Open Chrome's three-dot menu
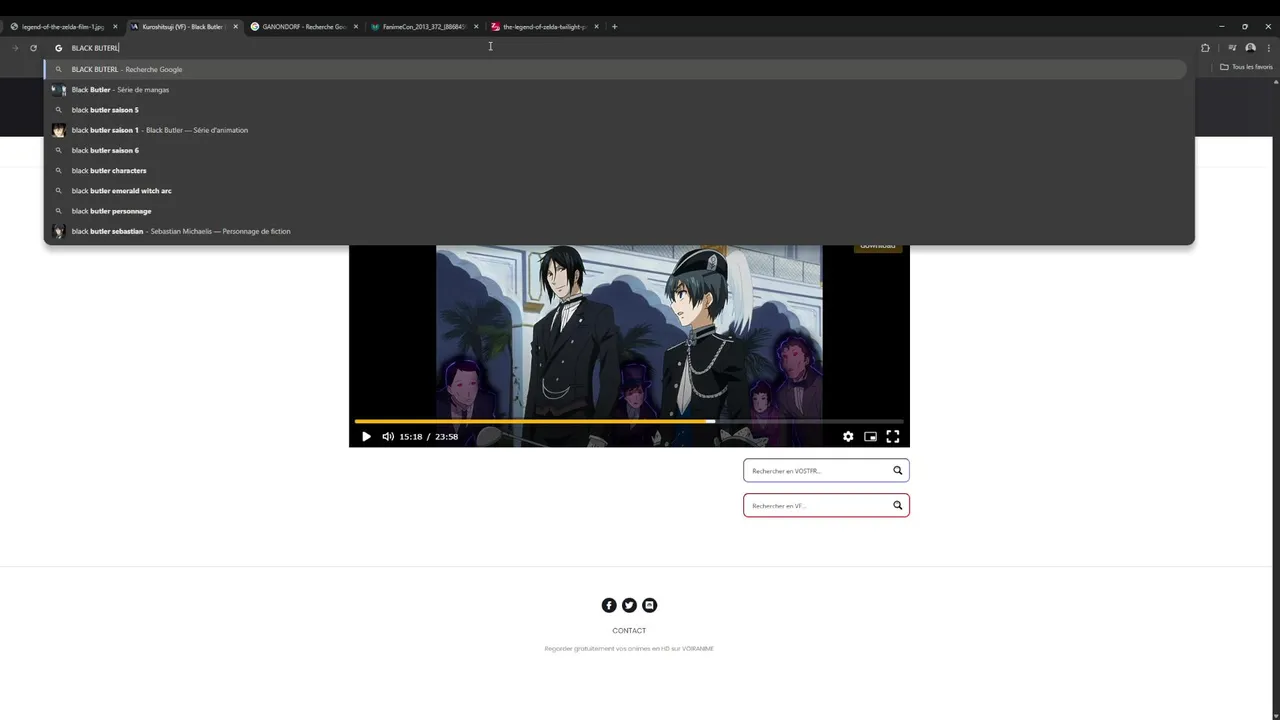This screenshot has height=720, width=1280. 1268,48
